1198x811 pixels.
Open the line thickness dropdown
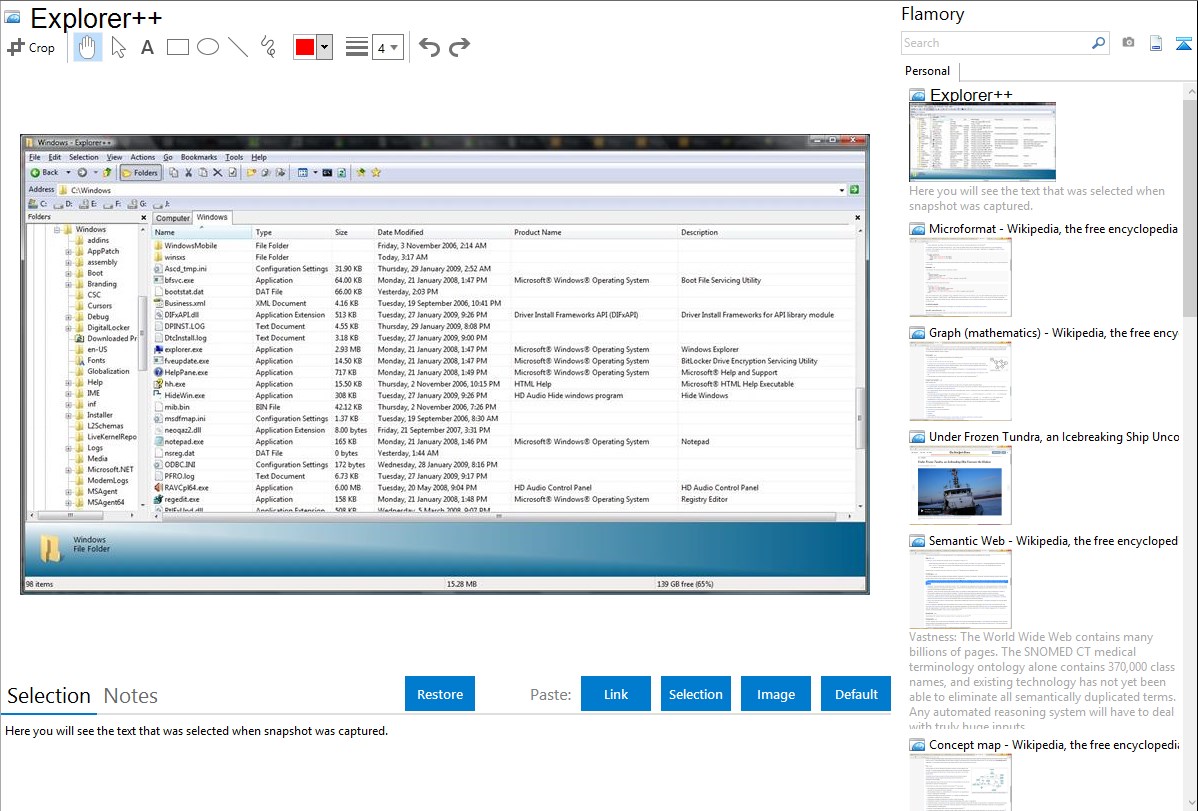coord(387,47)
